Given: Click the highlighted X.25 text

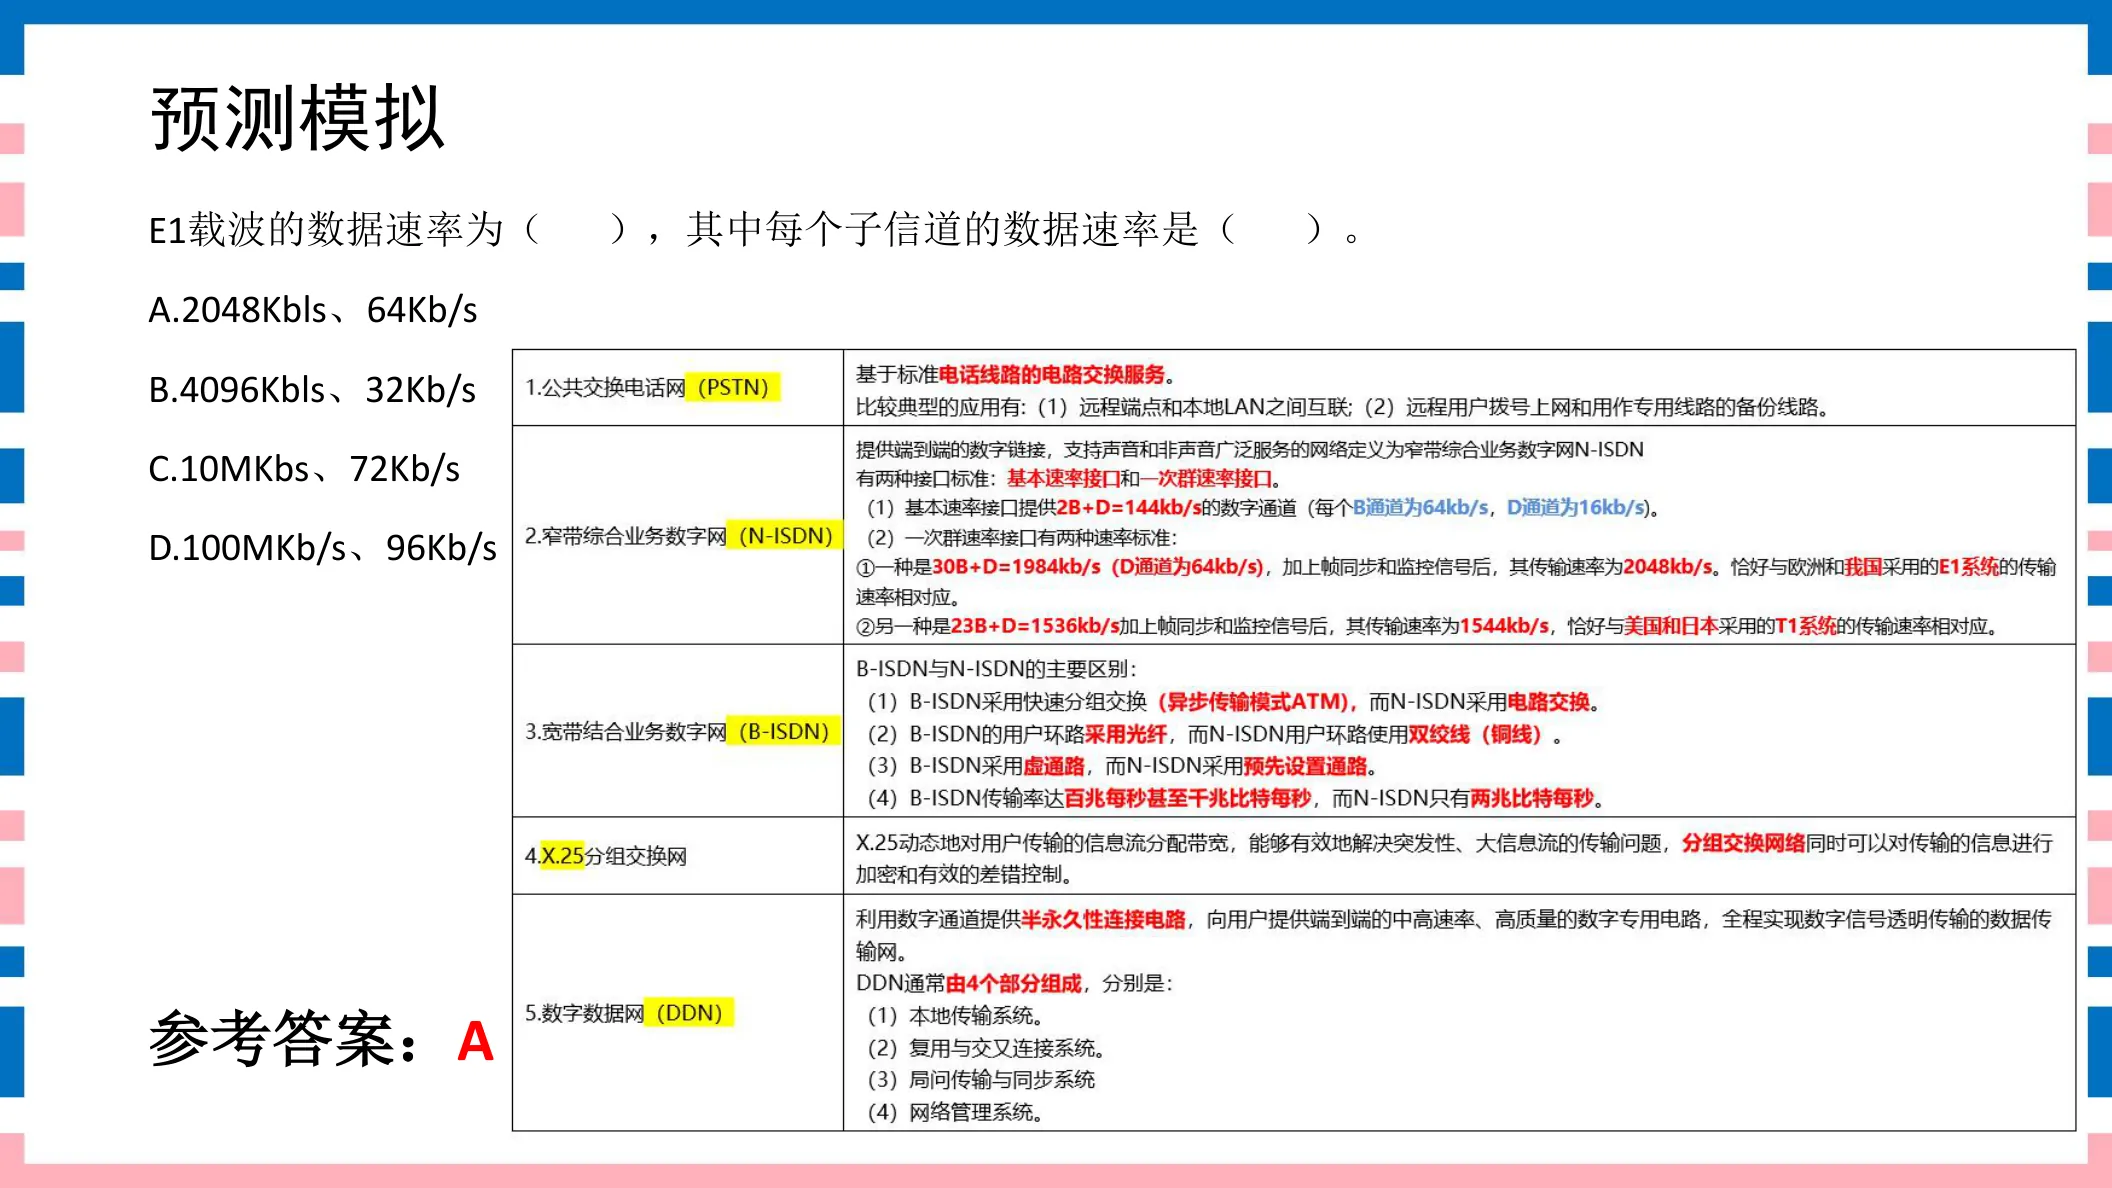Looking at the screenshot, I should (x=562, y=856).
